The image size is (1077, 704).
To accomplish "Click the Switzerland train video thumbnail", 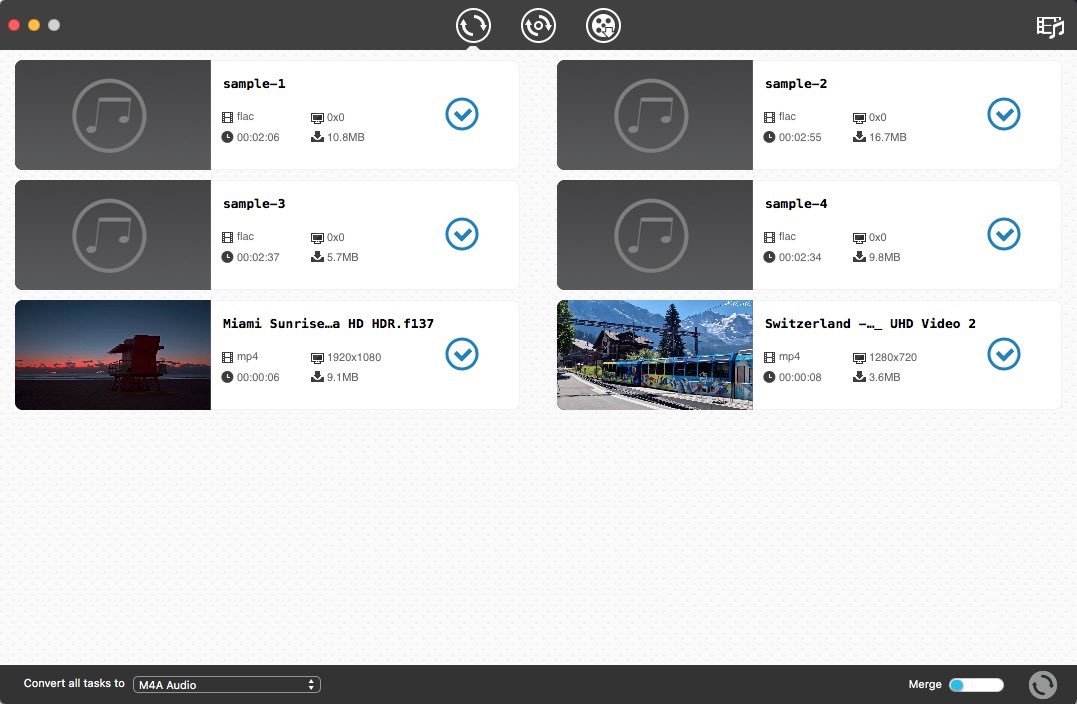I will (x=654, y=355).
